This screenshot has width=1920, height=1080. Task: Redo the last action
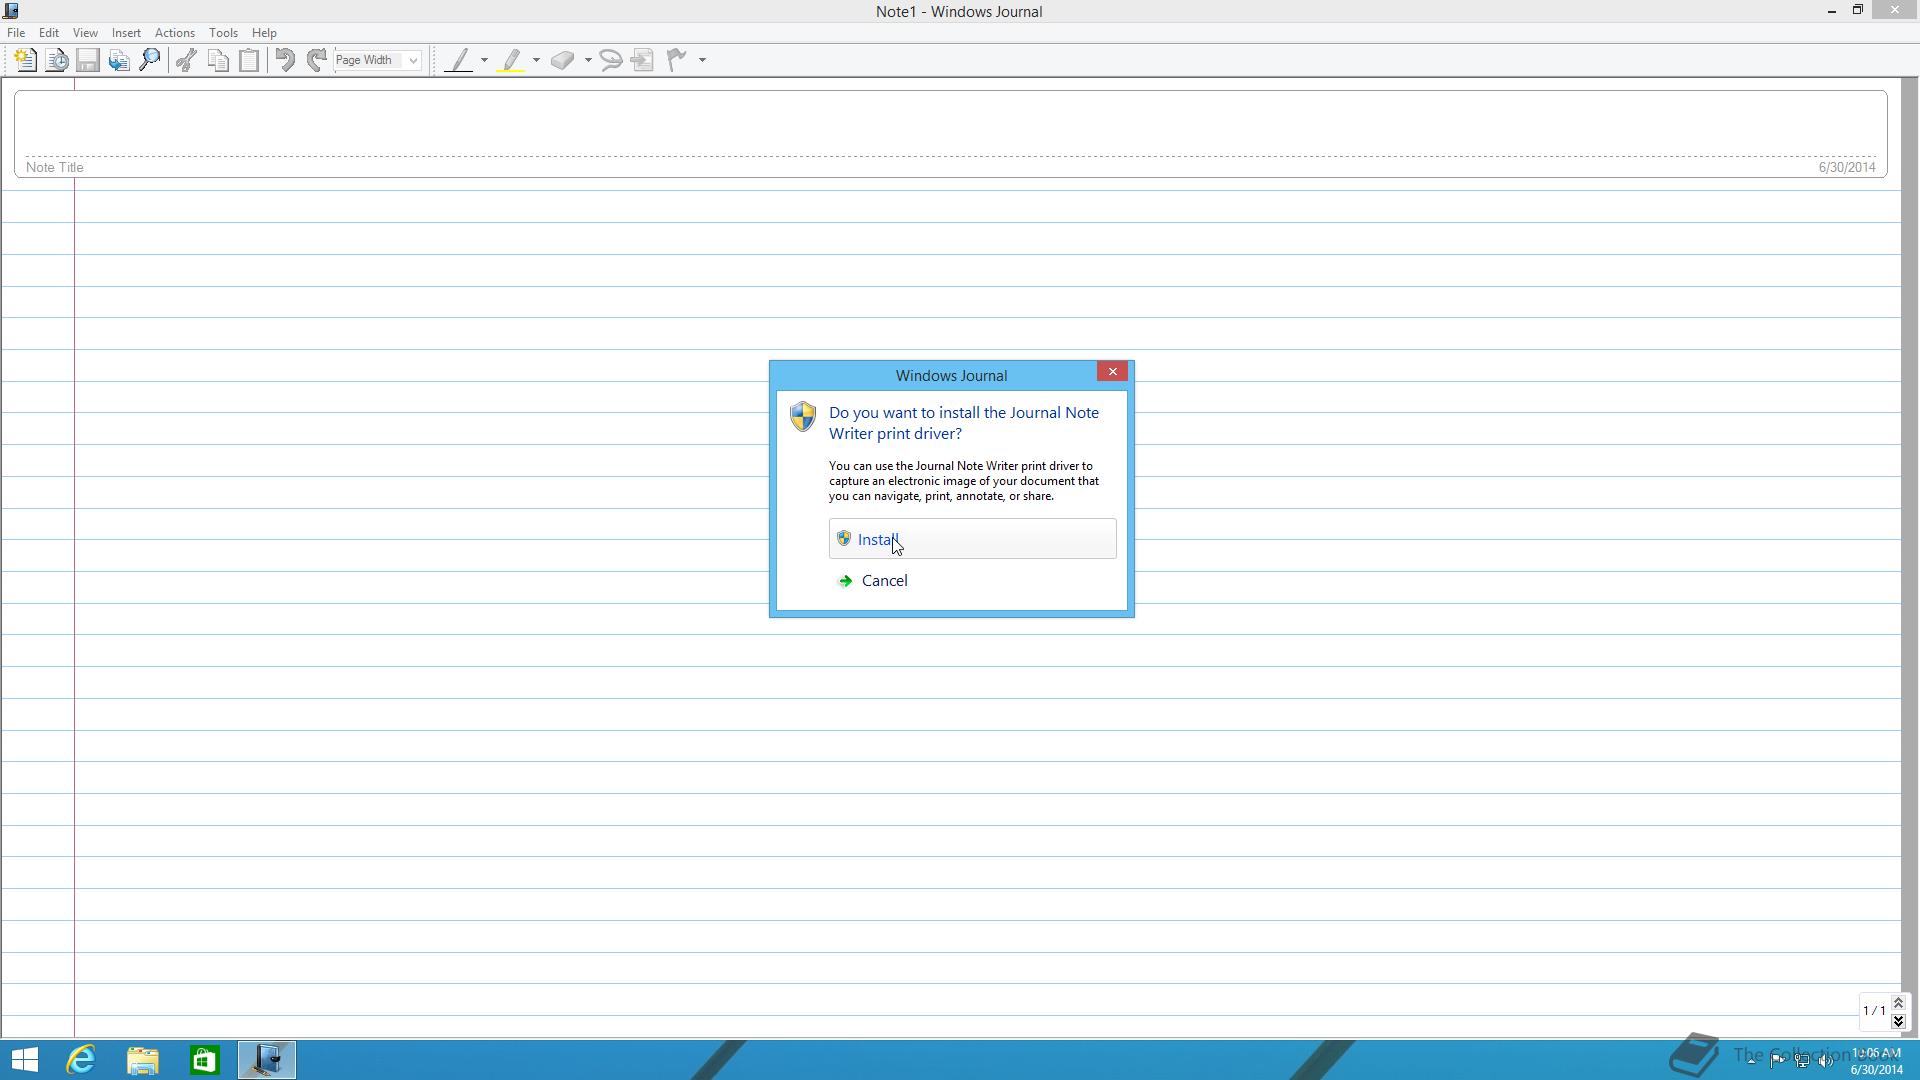pos(316,60)
